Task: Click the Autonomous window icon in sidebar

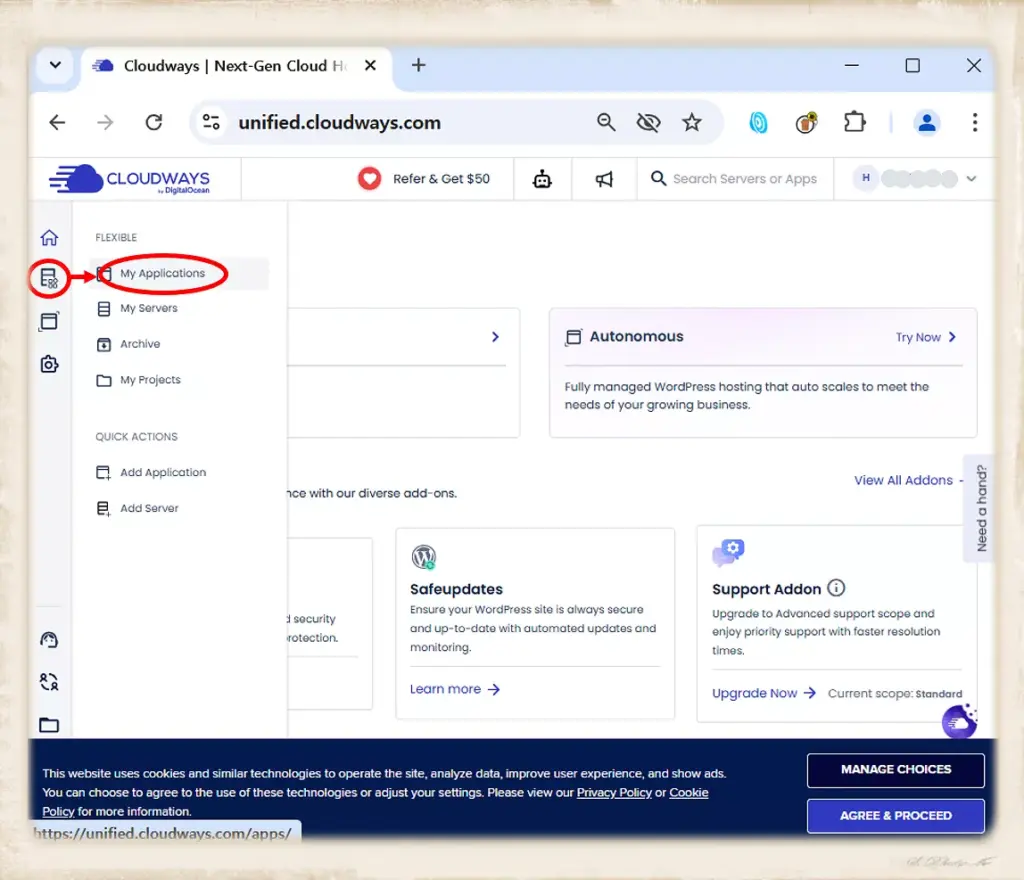Action: click(x=49, y=322)
